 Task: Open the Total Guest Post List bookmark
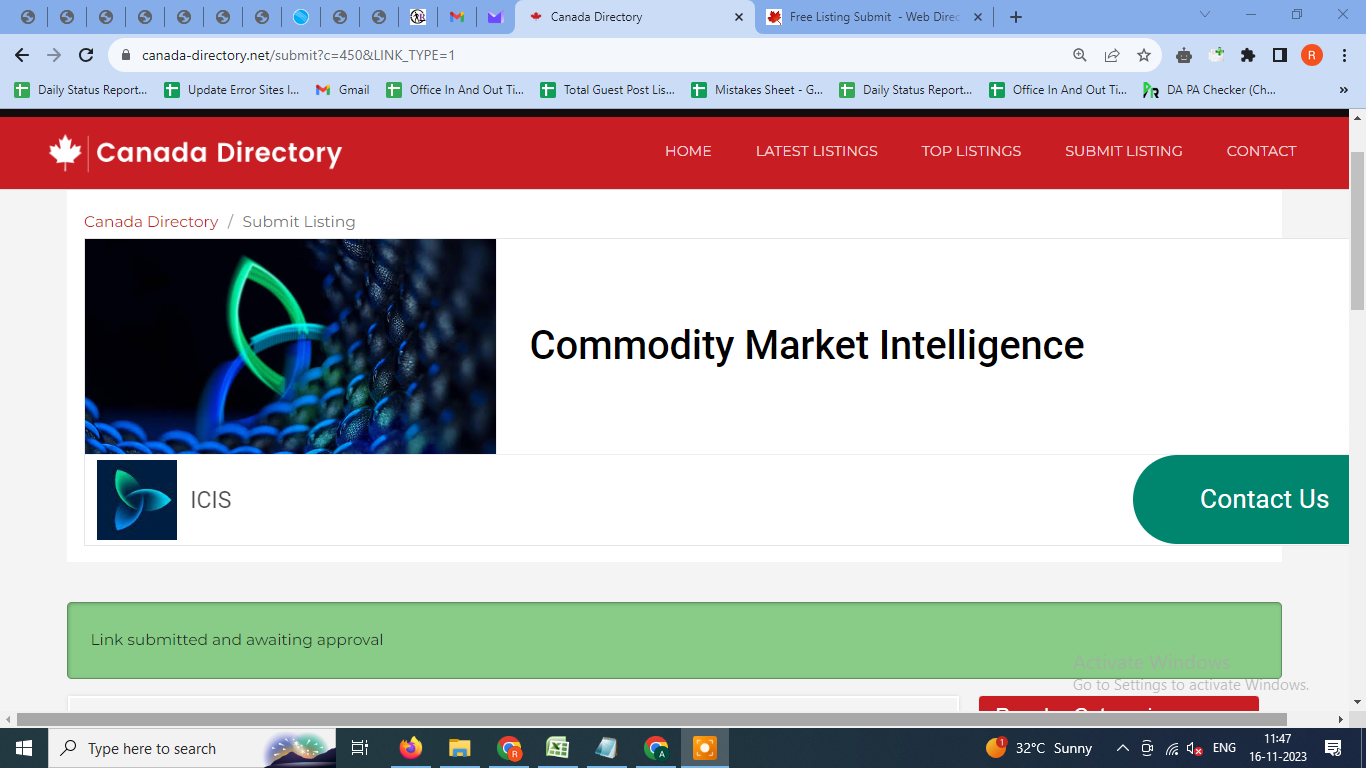point(608,90)
